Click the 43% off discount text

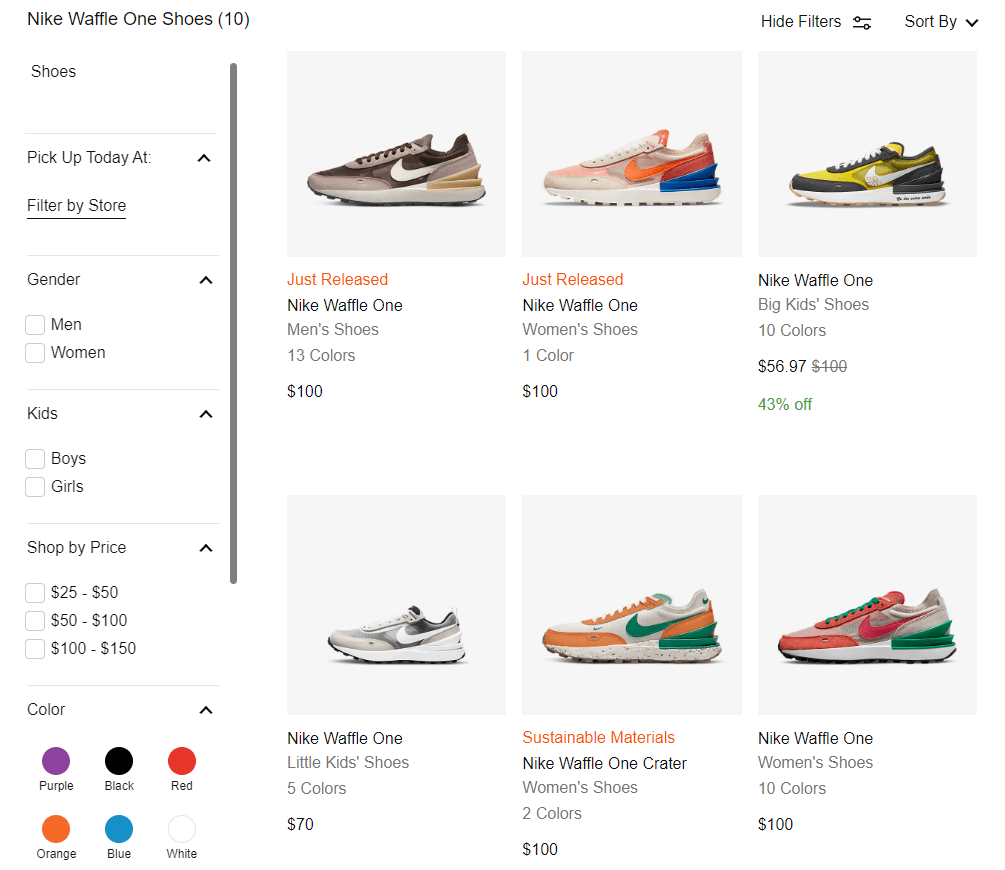(785, 405)
